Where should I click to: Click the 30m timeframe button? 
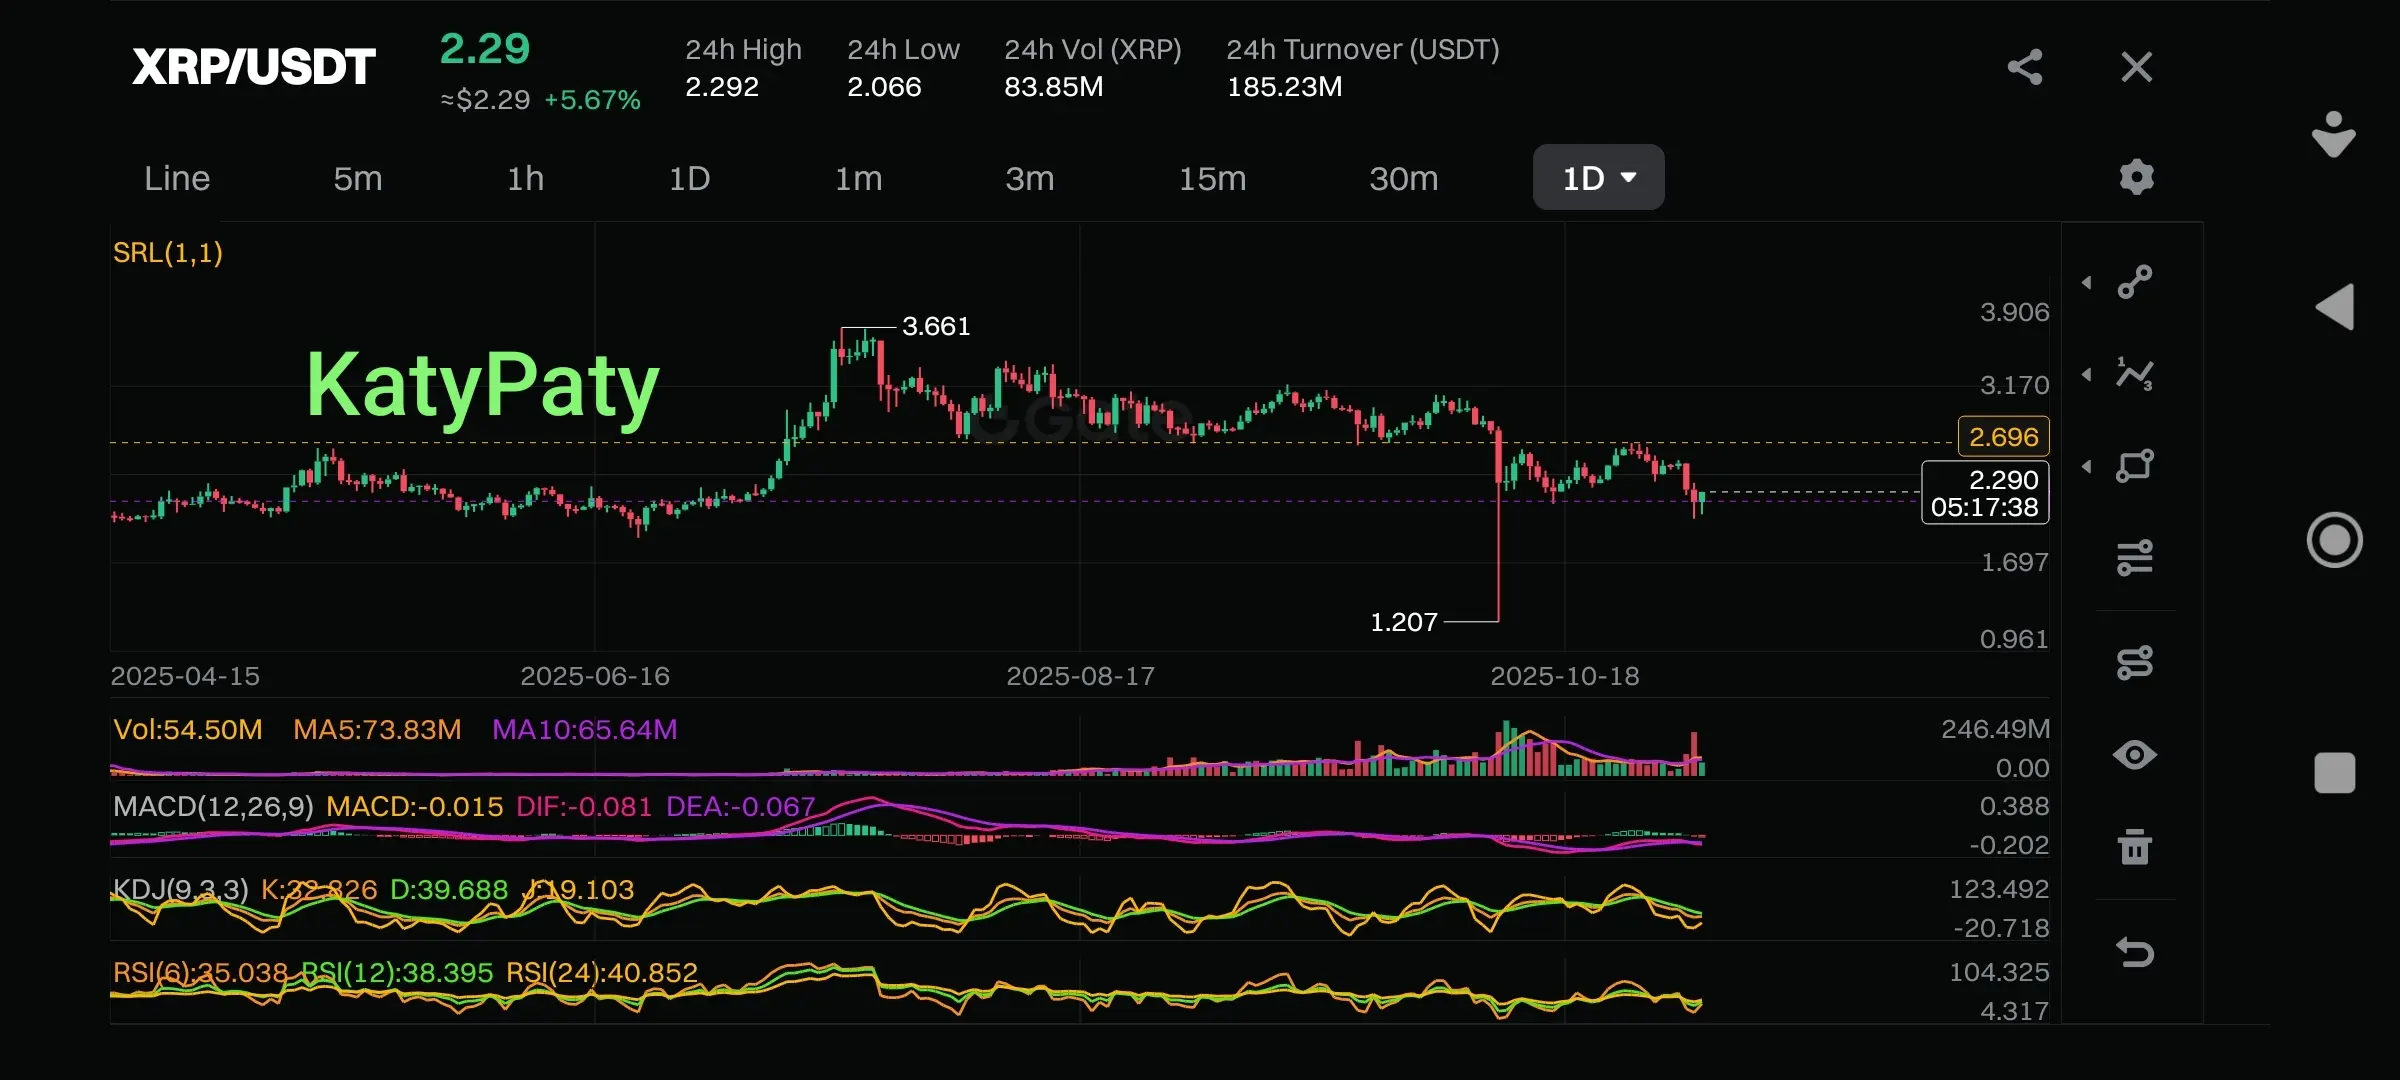1403,178
